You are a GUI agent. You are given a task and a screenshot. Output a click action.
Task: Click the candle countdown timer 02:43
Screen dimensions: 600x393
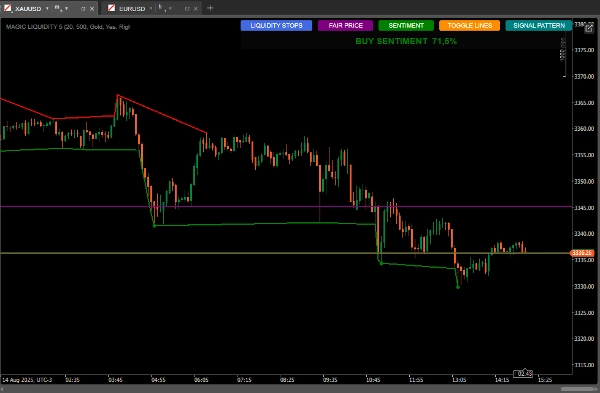[523, 373]
